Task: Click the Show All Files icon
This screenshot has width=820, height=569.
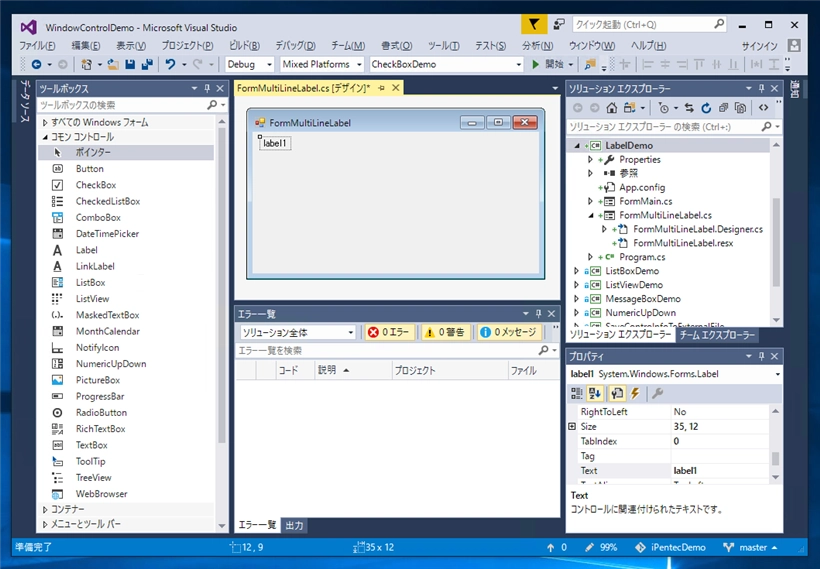Action: click(741, 108)
